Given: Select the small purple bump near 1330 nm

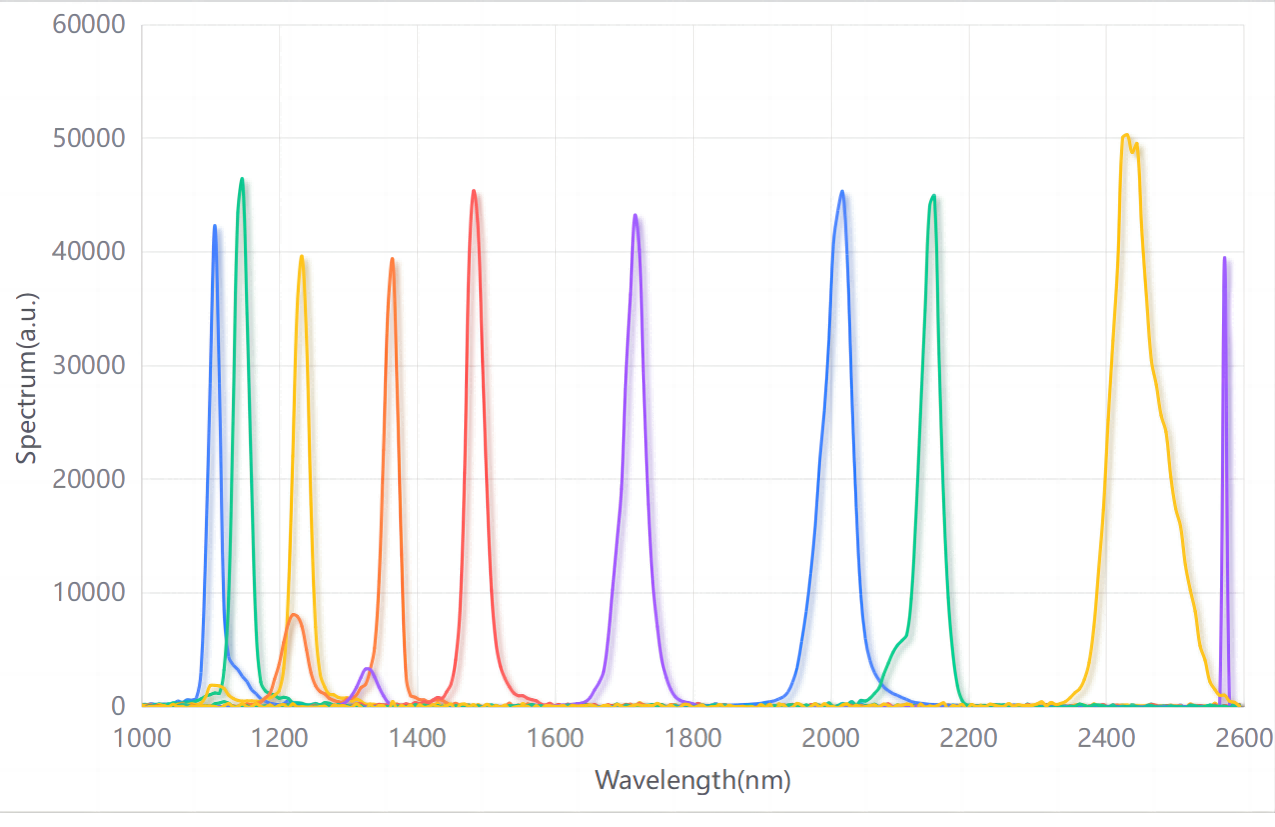Looking at the screenshot, I should point(368,669).
